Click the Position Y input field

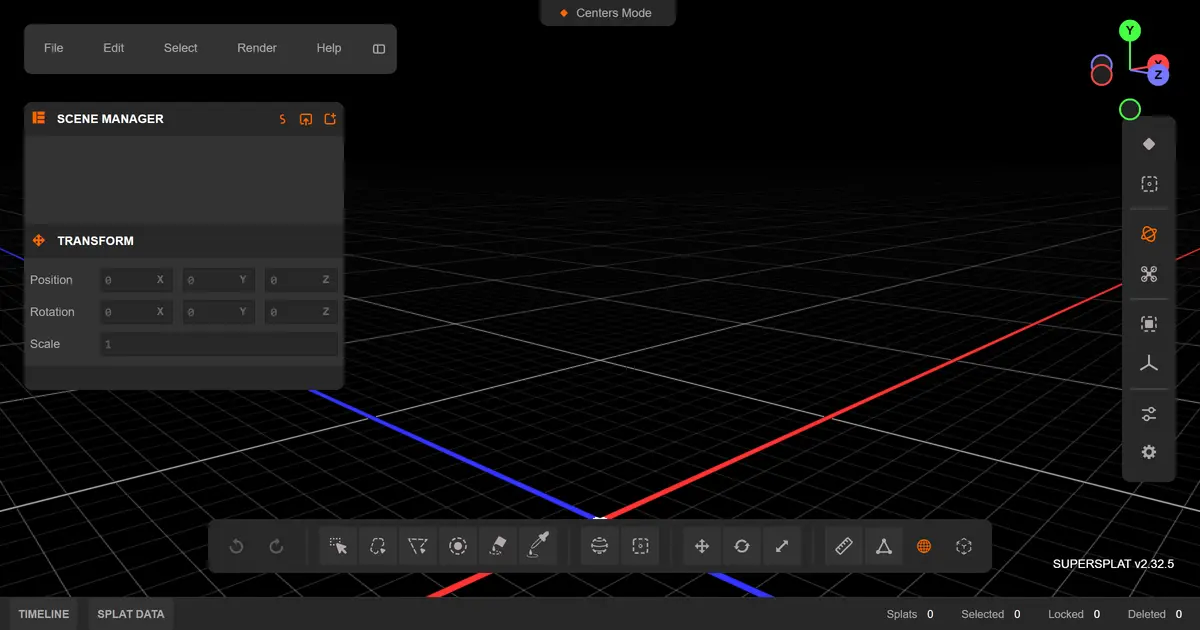(x=218, y=280)
